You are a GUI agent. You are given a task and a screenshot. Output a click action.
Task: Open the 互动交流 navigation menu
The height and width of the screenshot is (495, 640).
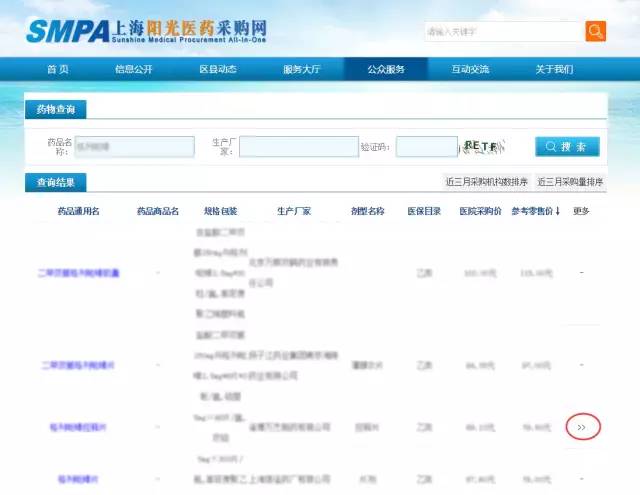(470, 69)
